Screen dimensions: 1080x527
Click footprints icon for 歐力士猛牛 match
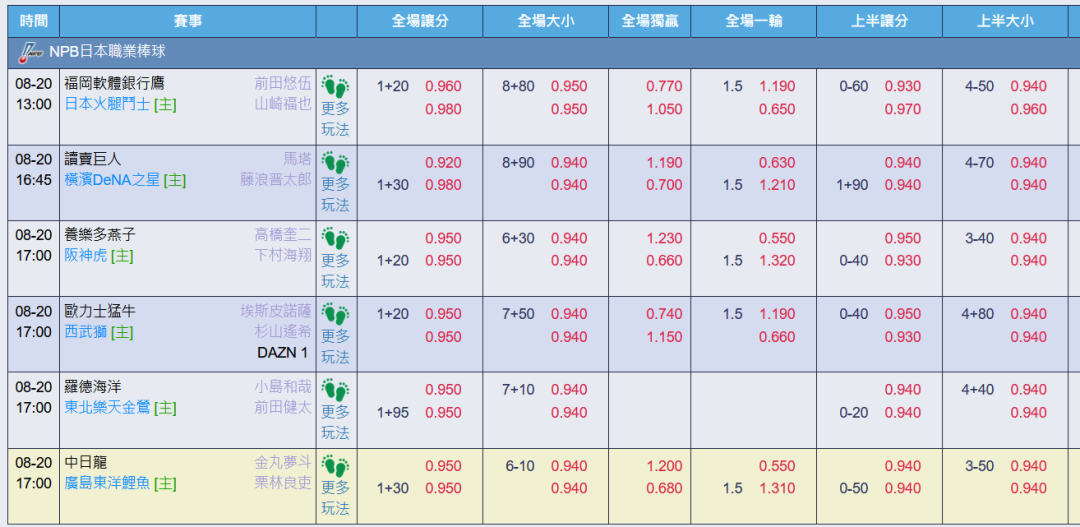coord(336,315)
